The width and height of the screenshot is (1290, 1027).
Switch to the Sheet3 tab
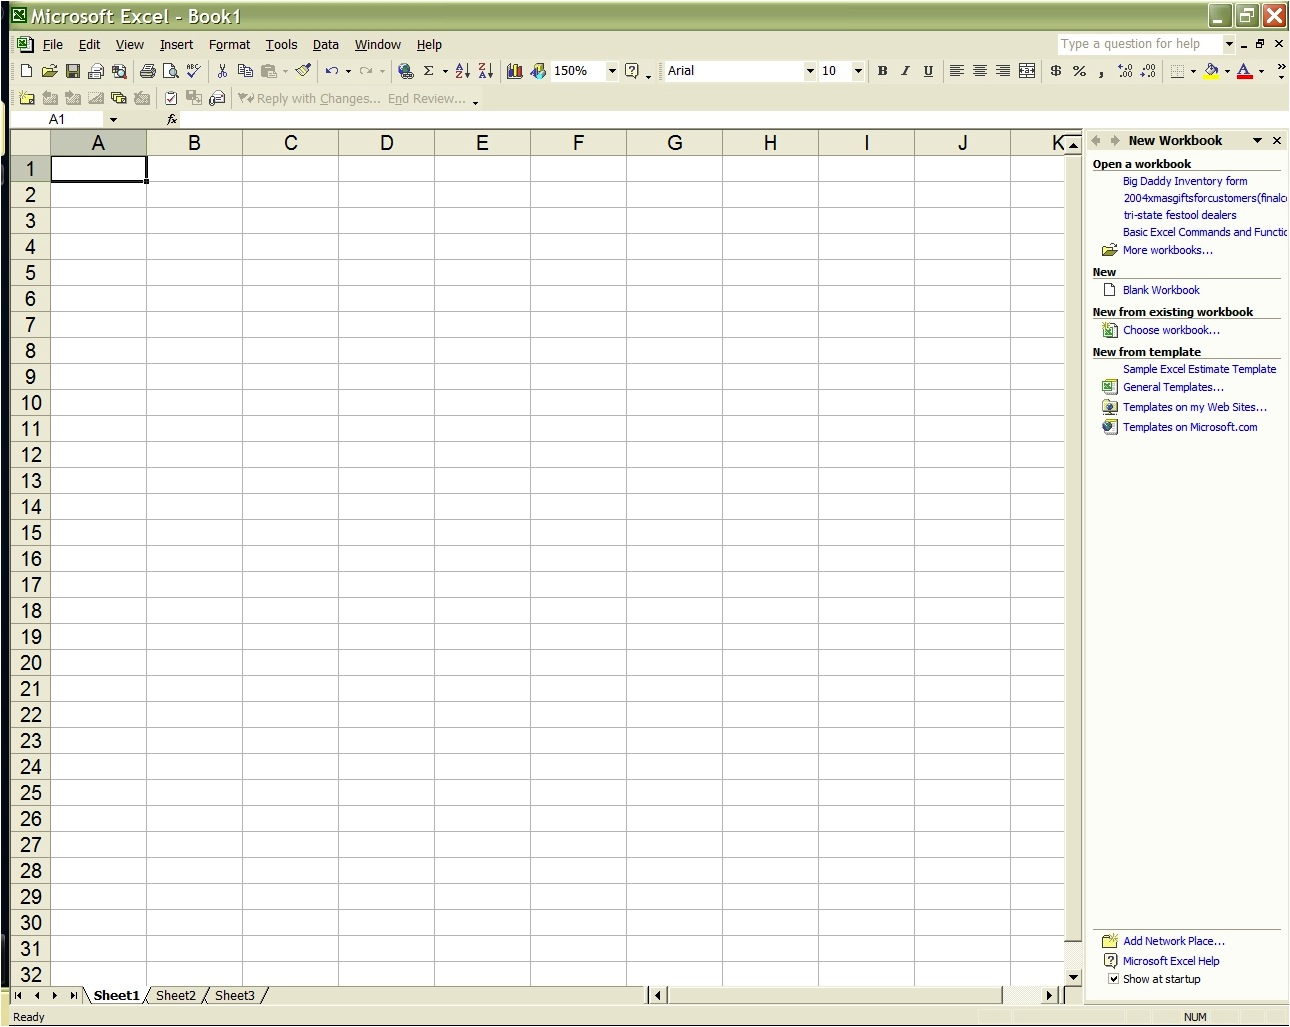click(x=235, y=995)
